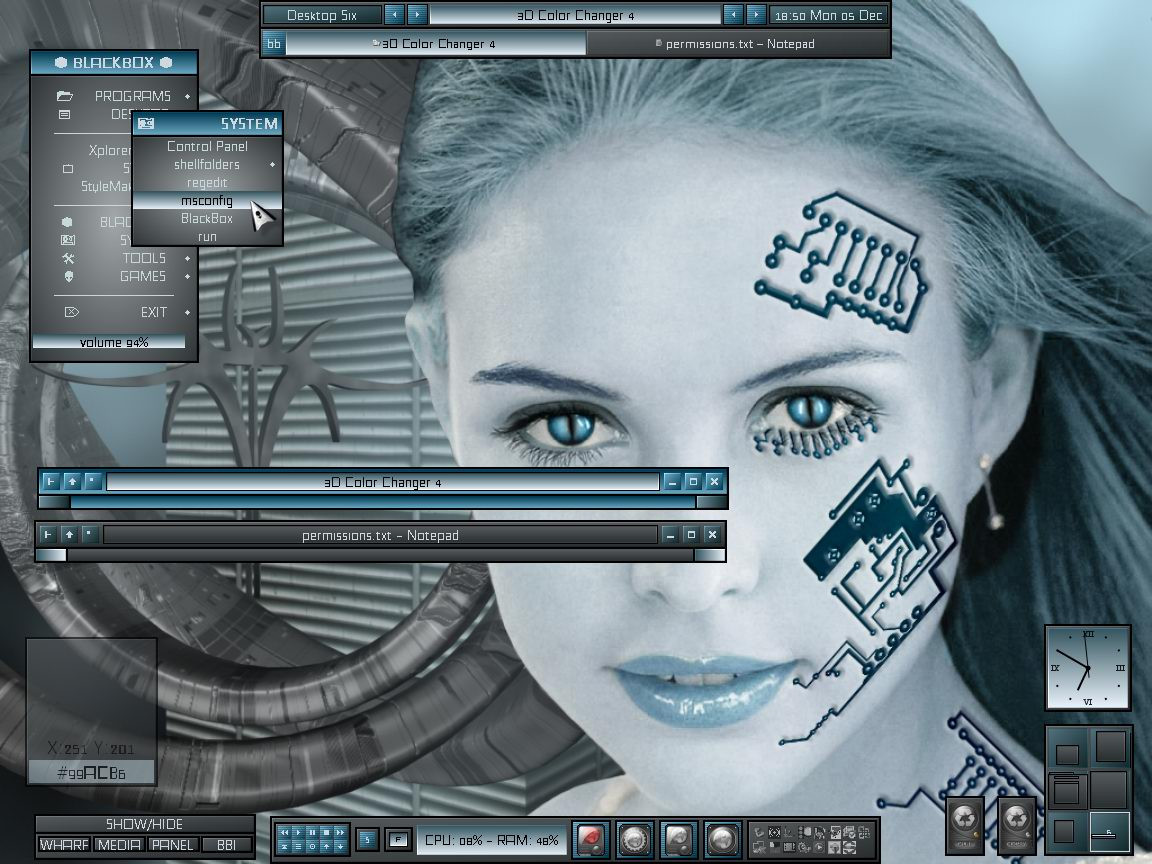Click the permissions.txt - Notepad window title
The width and height of the screenshot is (1152, 864).
pos(380,535)
